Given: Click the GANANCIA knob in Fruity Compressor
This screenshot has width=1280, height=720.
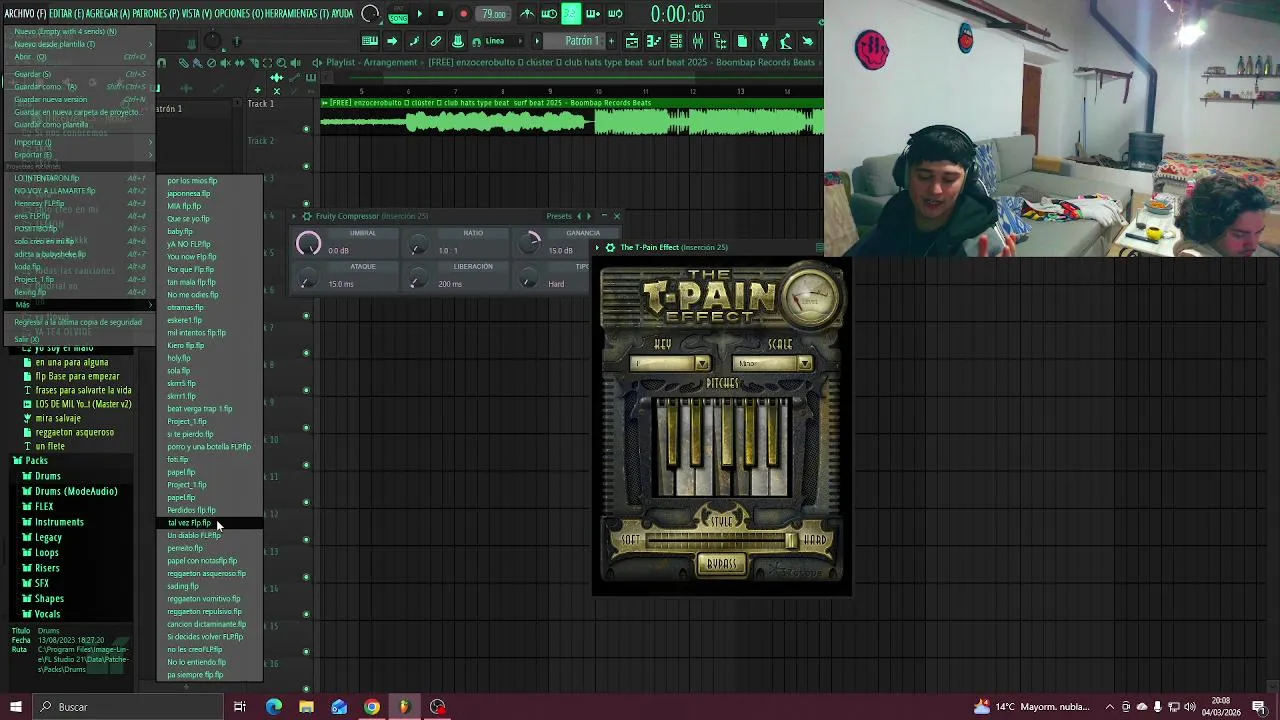Looking at the screenshot, I should pyautogui.click(x=531, y=243).
